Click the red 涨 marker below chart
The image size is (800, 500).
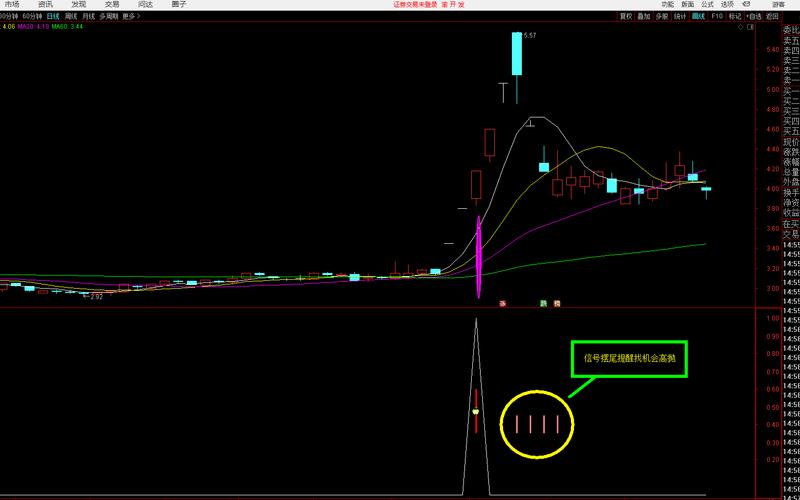503,303
